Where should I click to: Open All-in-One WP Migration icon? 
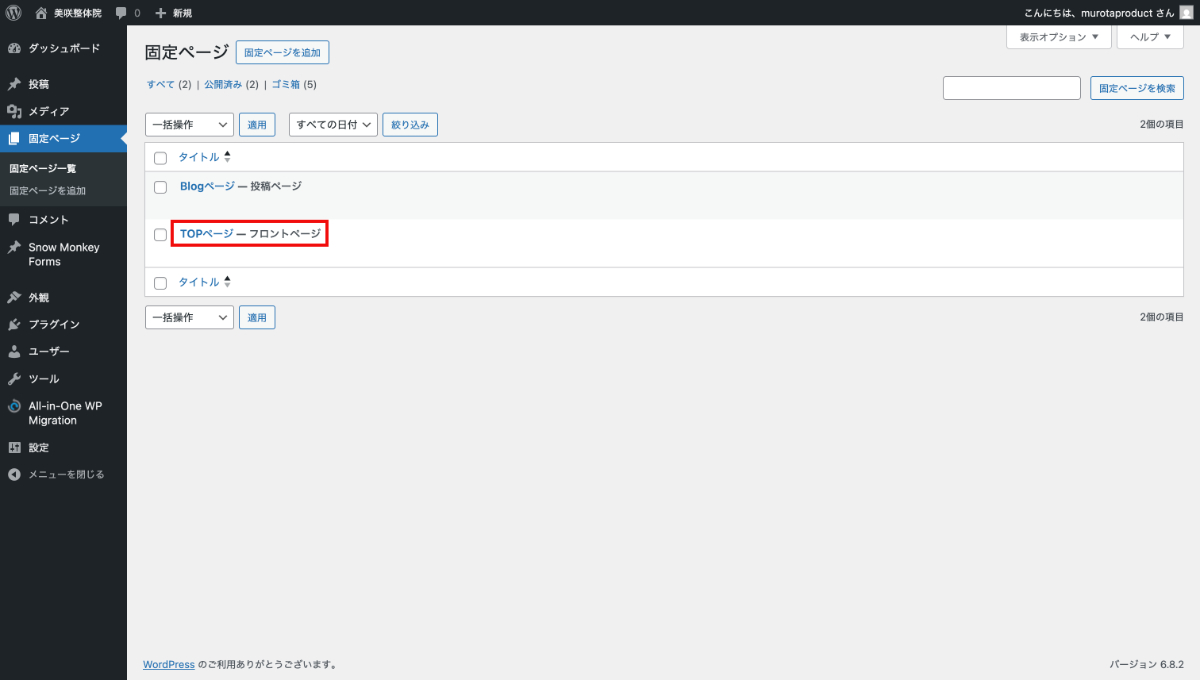click(14, 407)
